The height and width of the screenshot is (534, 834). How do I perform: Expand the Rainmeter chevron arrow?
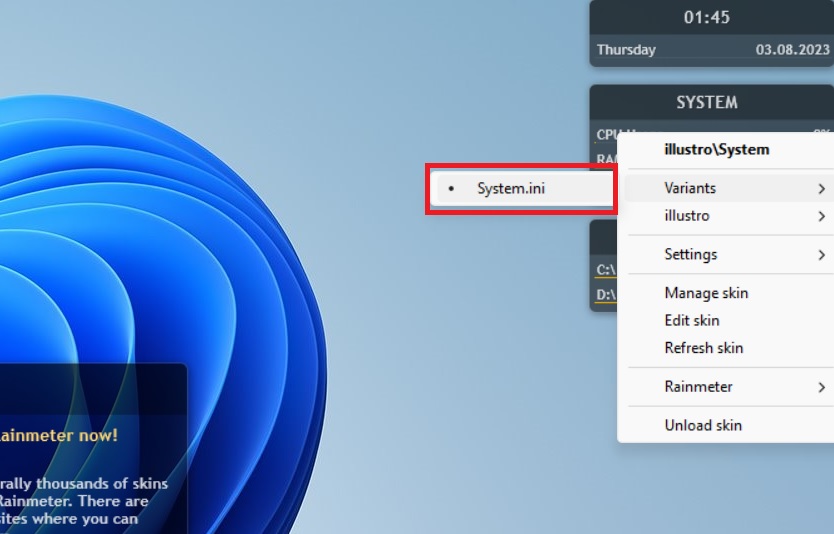point(822,387)
